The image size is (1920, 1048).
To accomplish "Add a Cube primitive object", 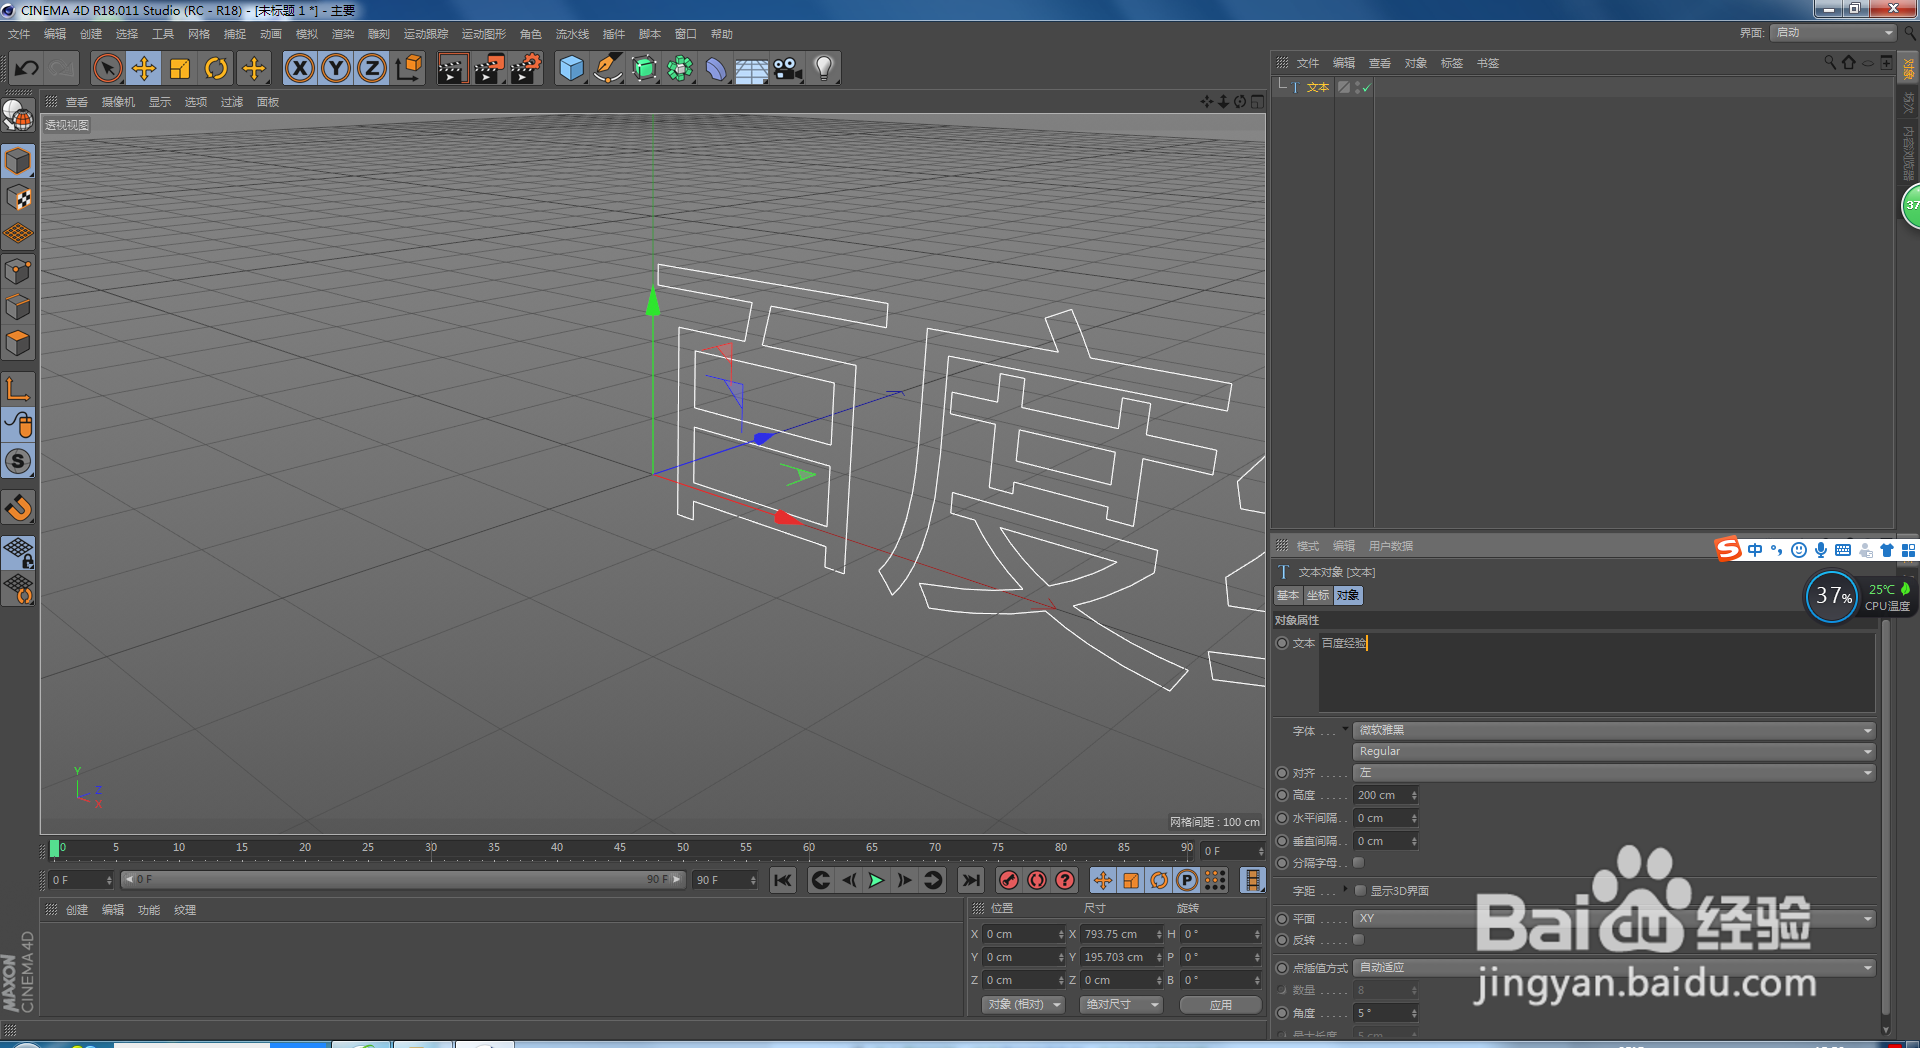I will tap(571, 68).
